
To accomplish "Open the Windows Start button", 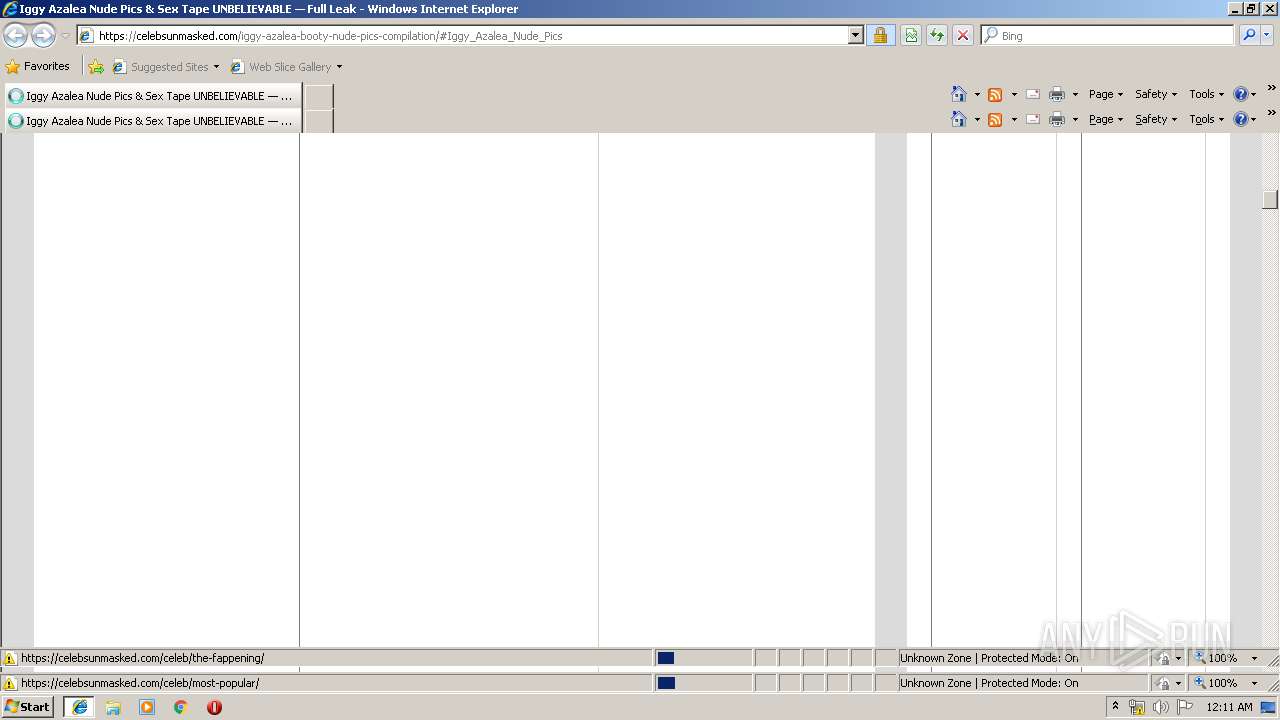I will pyautogui.click(x=28, y=706).
